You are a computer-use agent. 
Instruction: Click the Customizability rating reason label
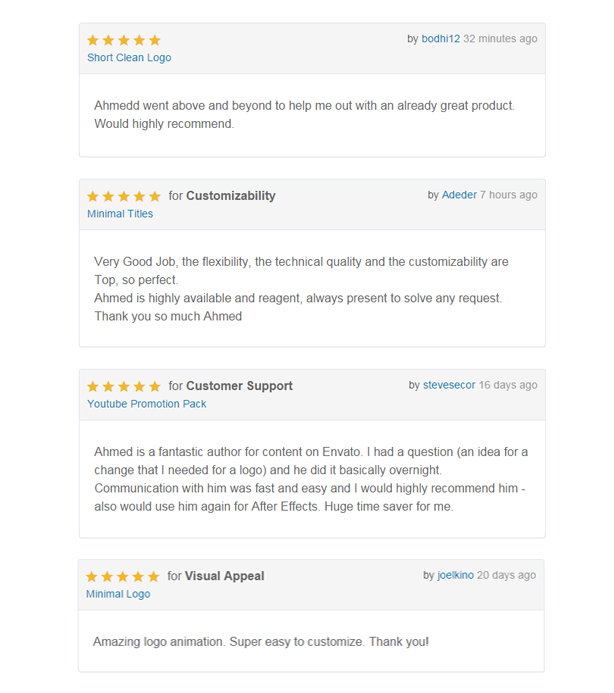pos(230,196)
